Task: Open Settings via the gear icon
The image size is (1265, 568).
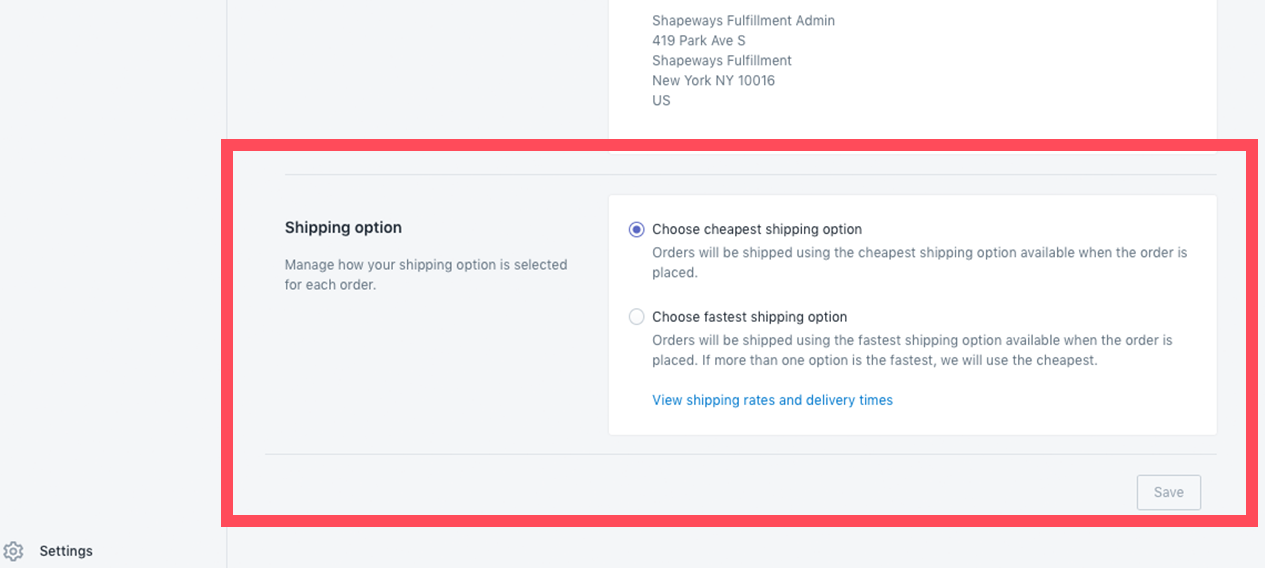Action: click(x=13, y=551)
